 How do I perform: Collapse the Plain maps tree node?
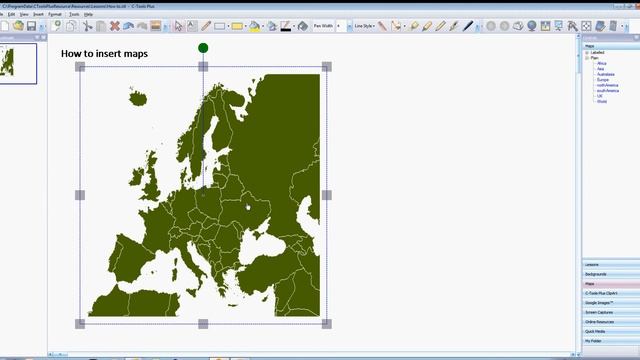[587, 58]
